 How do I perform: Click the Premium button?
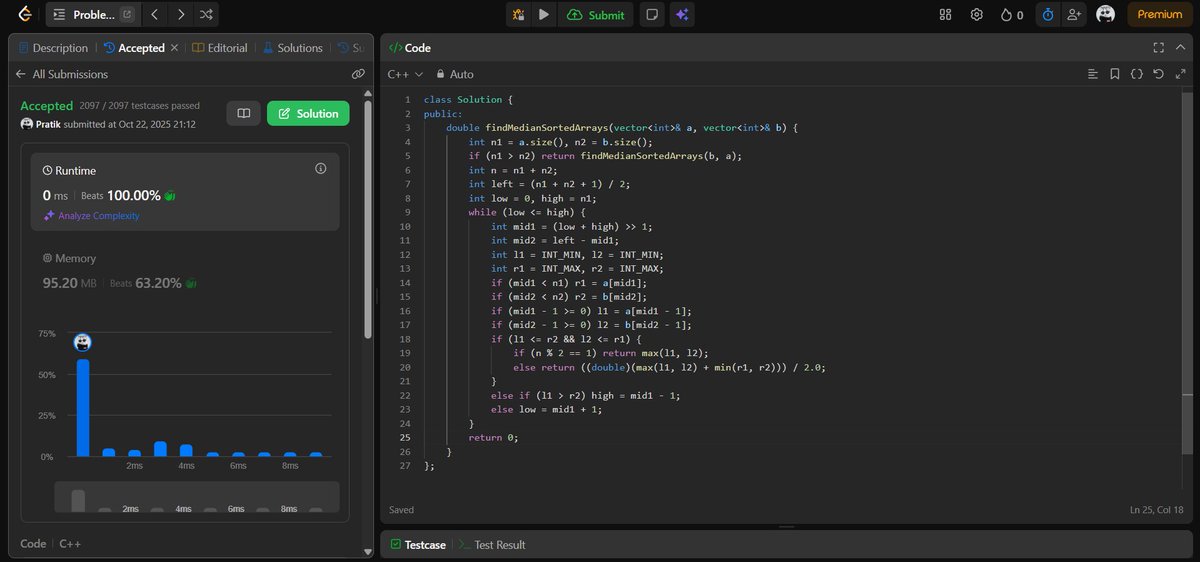pyautogui.click(x=1159, y=14)
